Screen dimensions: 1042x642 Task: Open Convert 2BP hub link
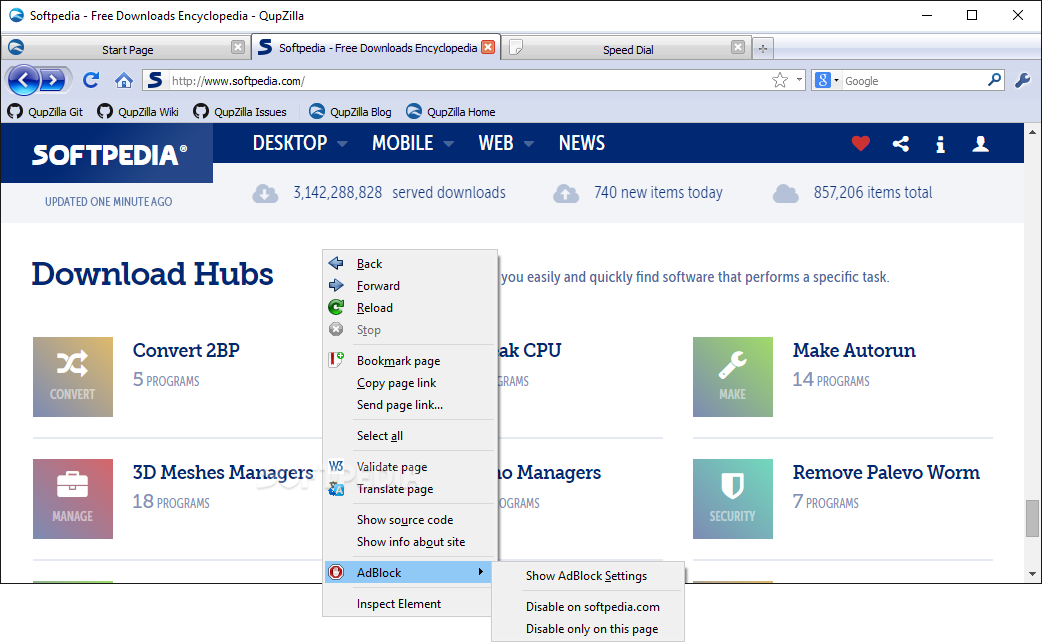tap(186, 350)
